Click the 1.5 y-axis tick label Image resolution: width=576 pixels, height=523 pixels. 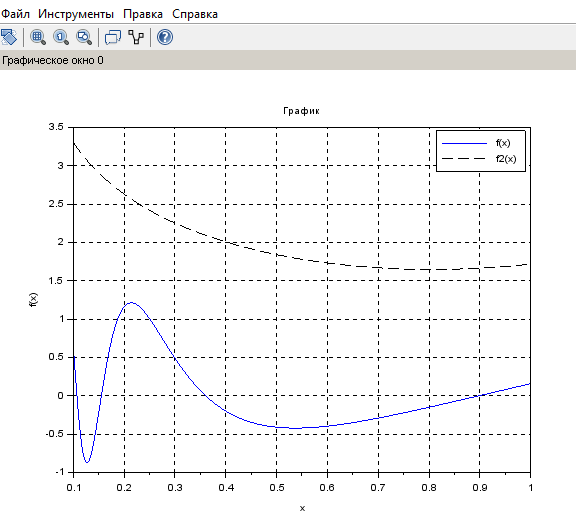point(56,281)
